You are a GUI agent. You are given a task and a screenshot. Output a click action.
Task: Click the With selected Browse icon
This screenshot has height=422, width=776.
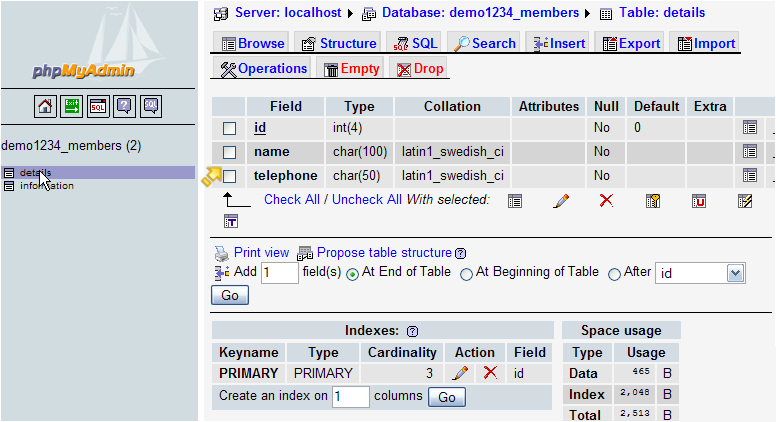pyautogui.click(x=515, y=201)
